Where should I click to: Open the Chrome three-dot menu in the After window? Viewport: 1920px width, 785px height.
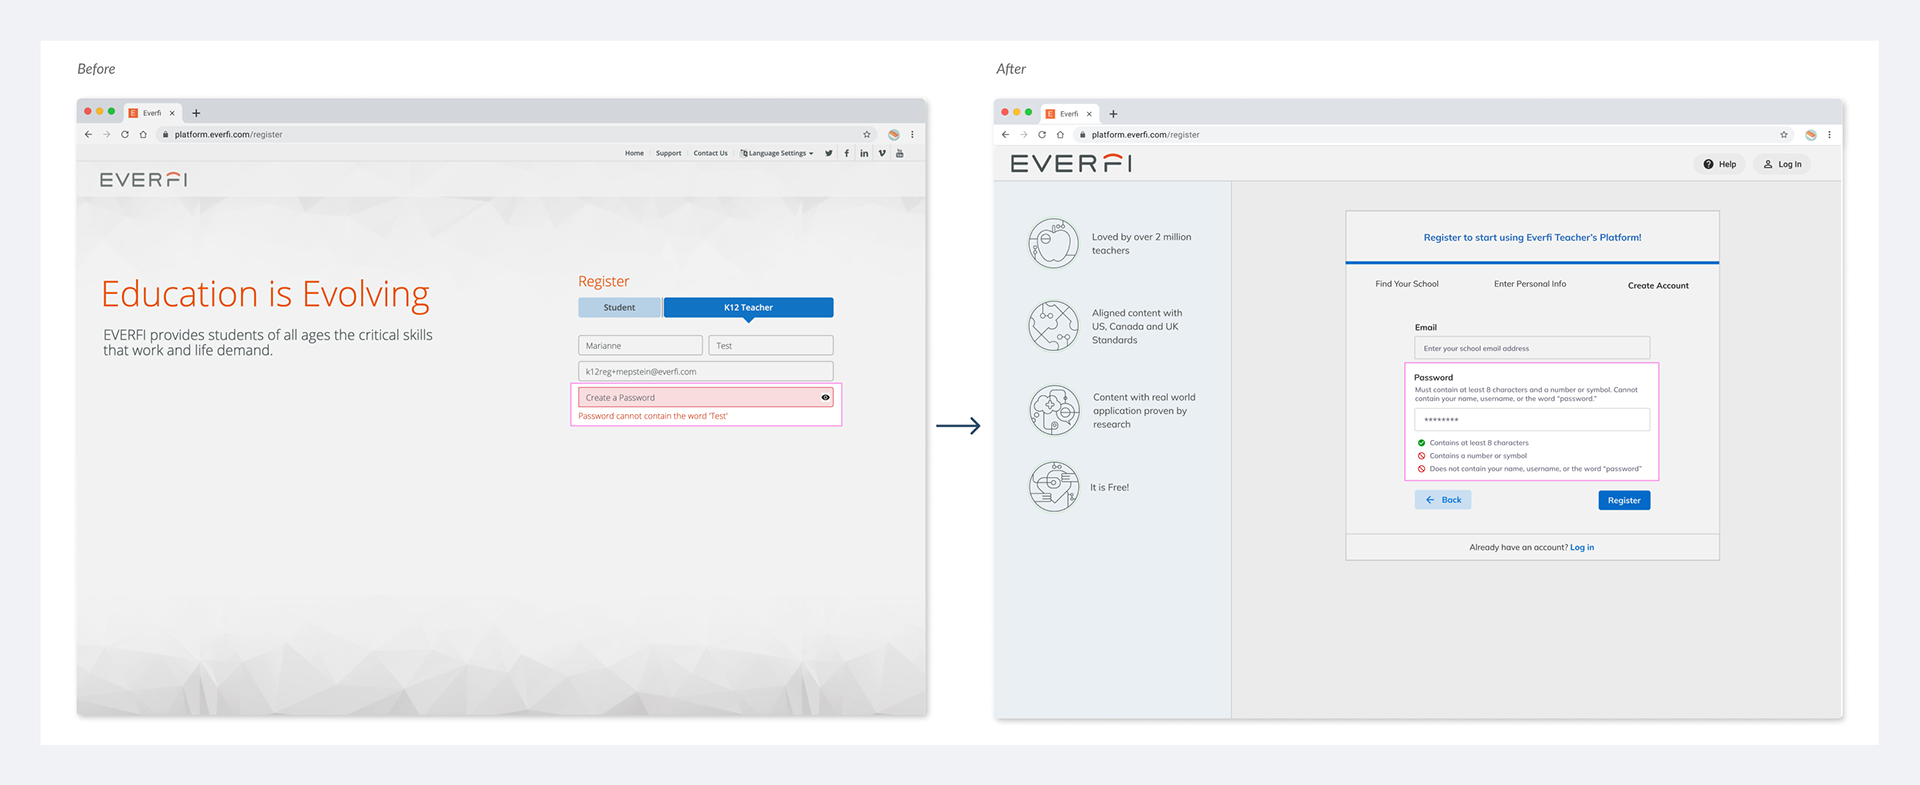pyautogui.click(x=1829, y=134)
